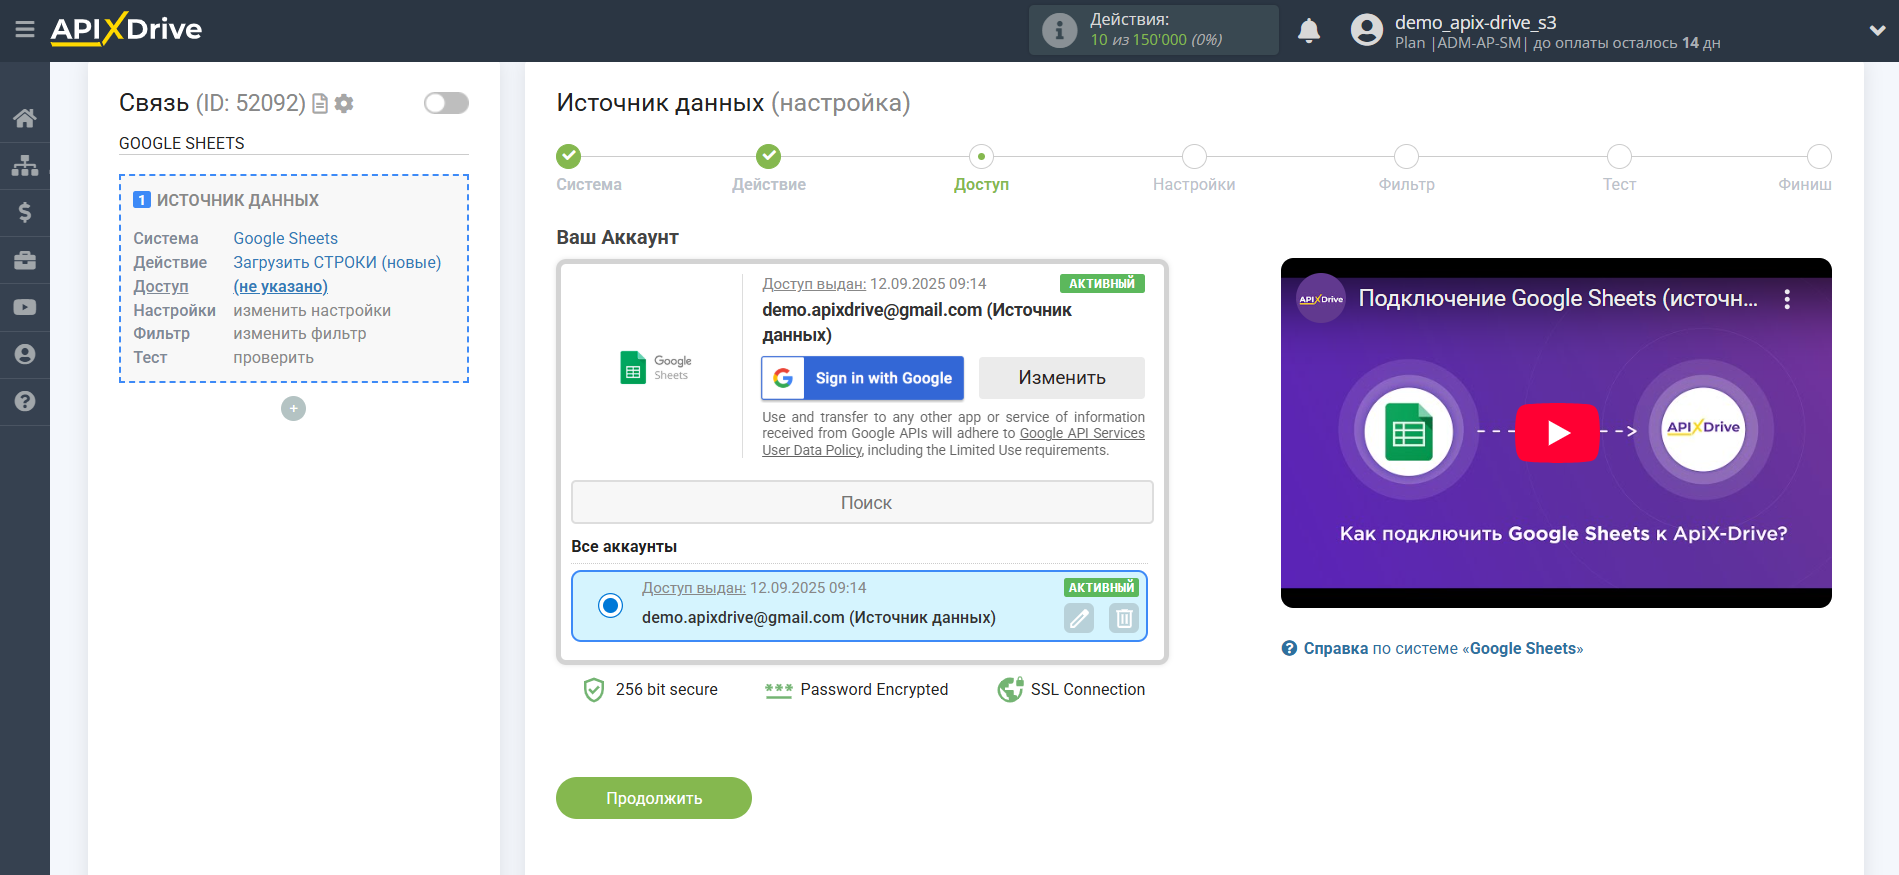
Task: Click the user avatar icon
Action: pyautogui.click(x=1367, y=30)
